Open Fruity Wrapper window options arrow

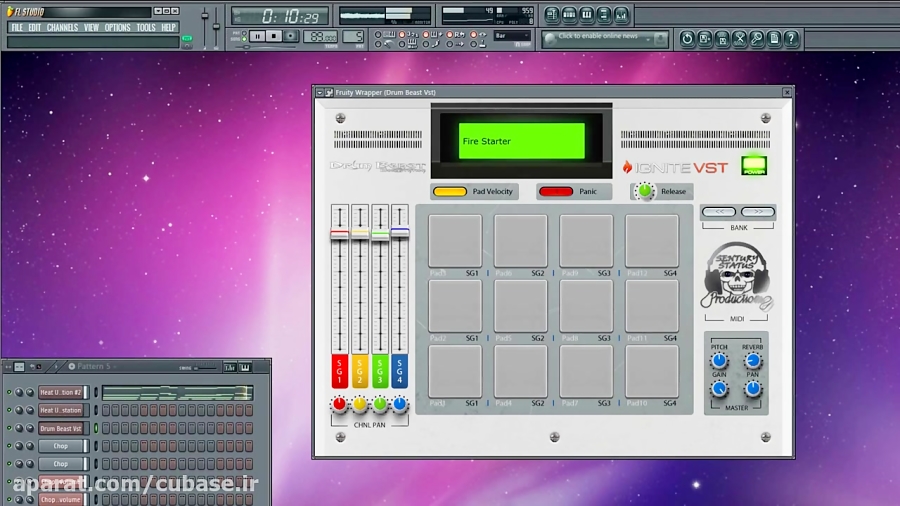click(320, 92)
